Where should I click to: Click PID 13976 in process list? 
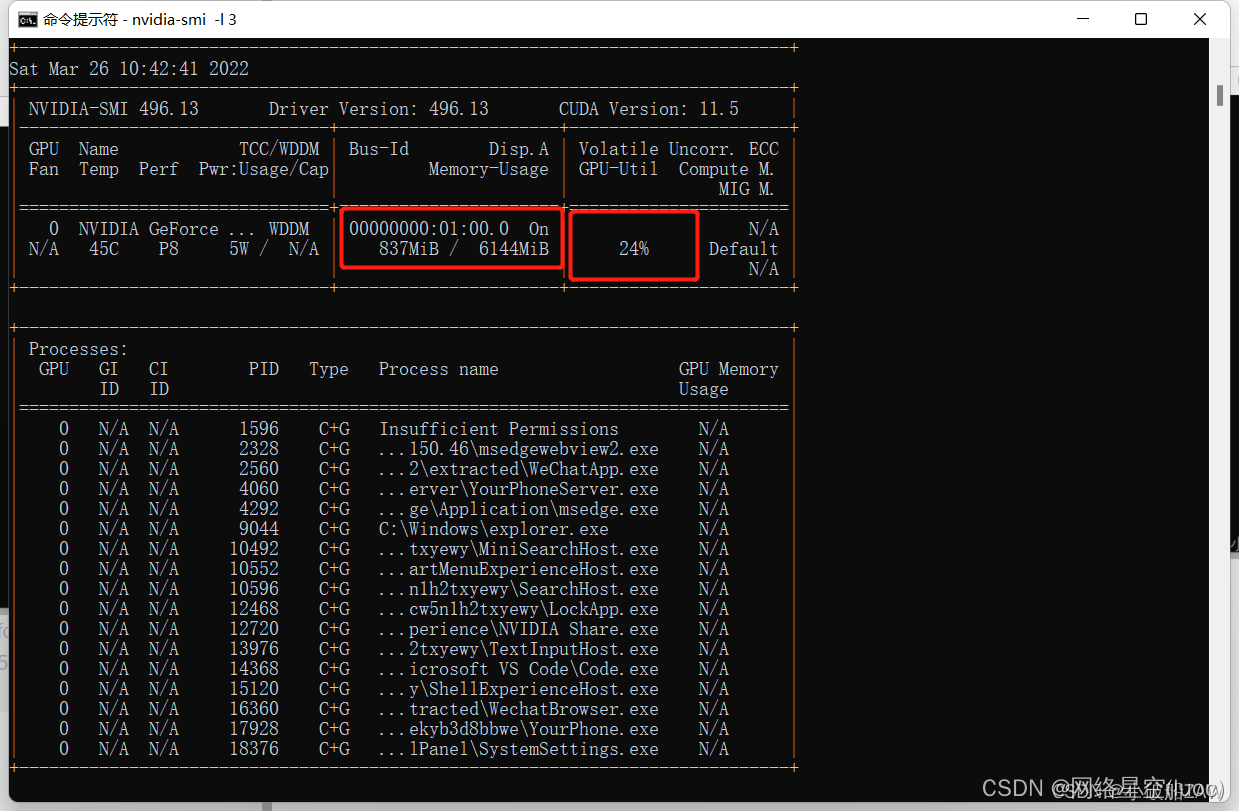click(254, 649)
